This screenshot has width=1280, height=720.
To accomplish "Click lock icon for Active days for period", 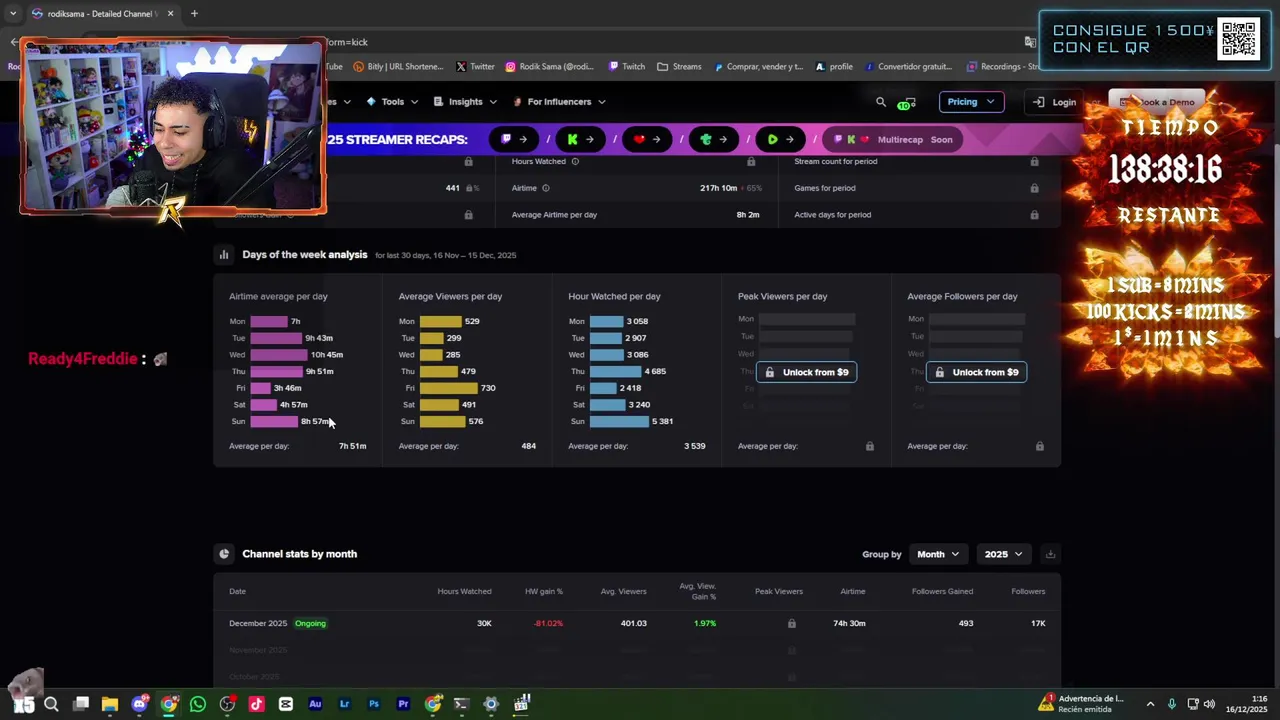I will click(1034, 215).
